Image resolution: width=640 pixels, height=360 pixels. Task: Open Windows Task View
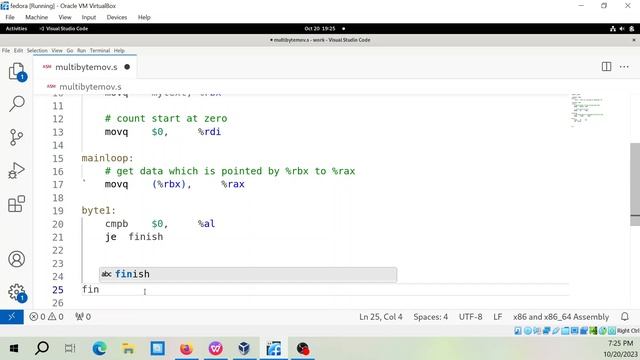(70, 349)
